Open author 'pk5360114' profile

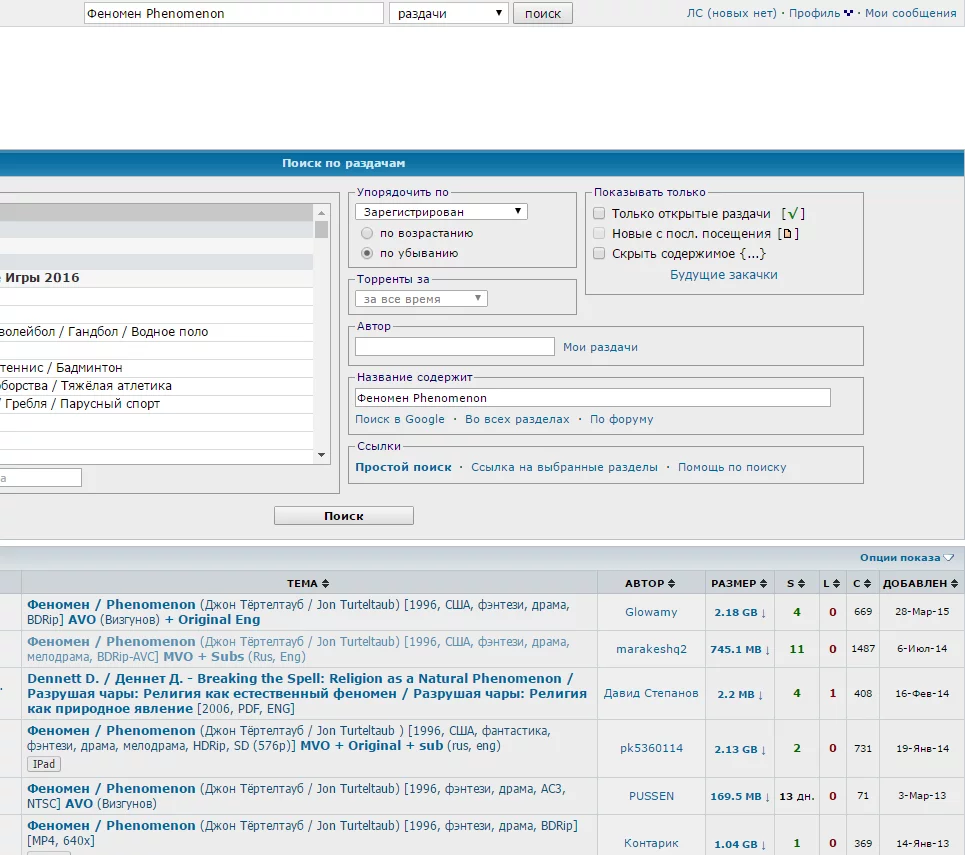[x=651, y=748]
